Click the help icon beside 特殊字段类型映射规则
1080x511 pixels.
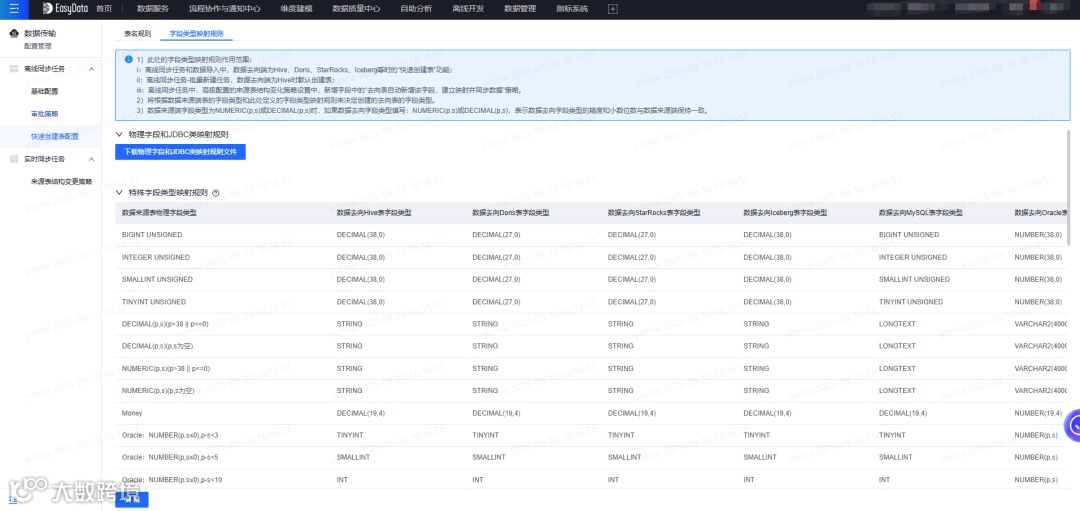click(216, 193)
